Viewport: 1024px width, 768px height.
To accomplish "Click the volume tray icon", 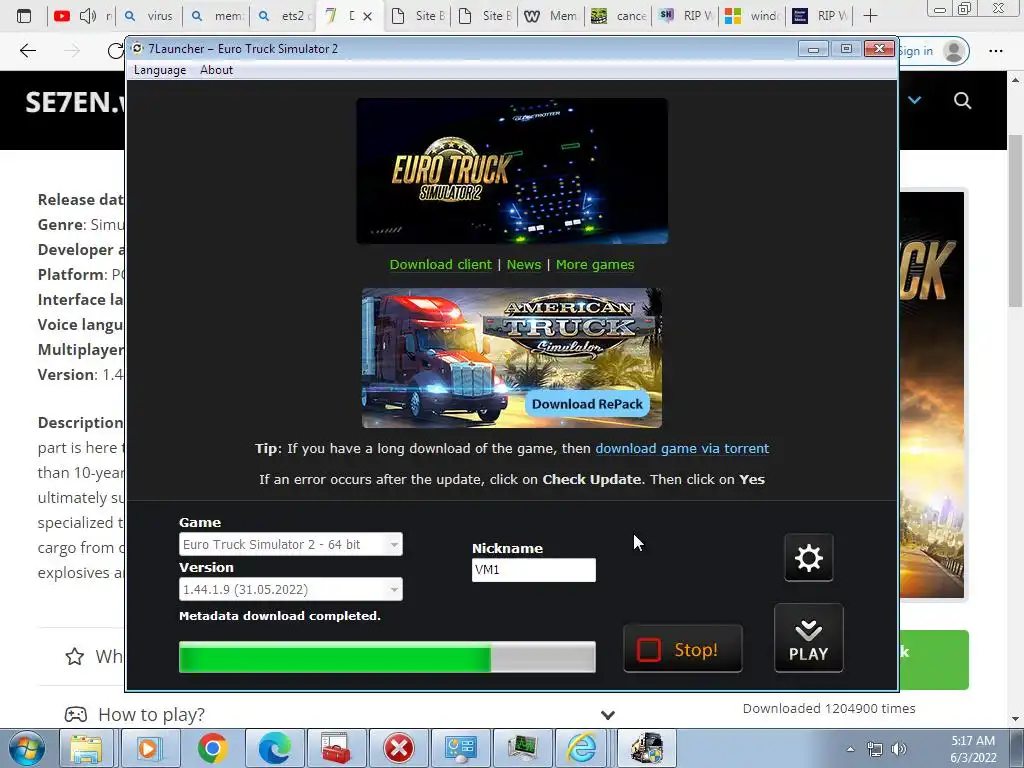I will [x=899, y=749].
